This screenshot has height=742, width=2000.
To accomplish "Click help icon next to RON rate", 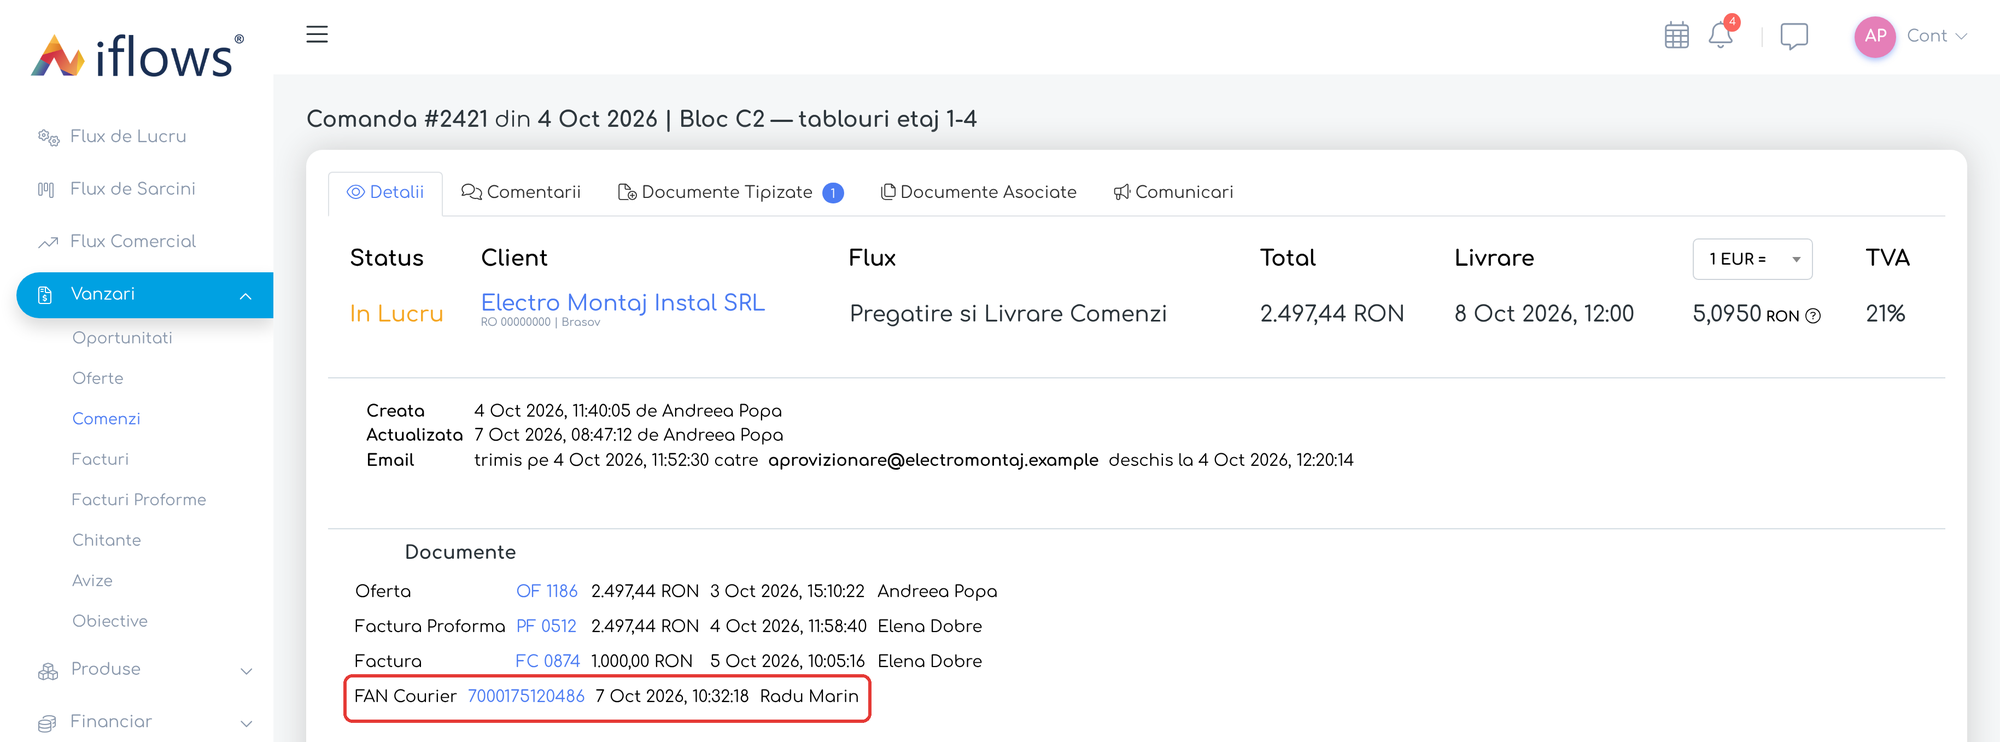I will coord(1813,316).
